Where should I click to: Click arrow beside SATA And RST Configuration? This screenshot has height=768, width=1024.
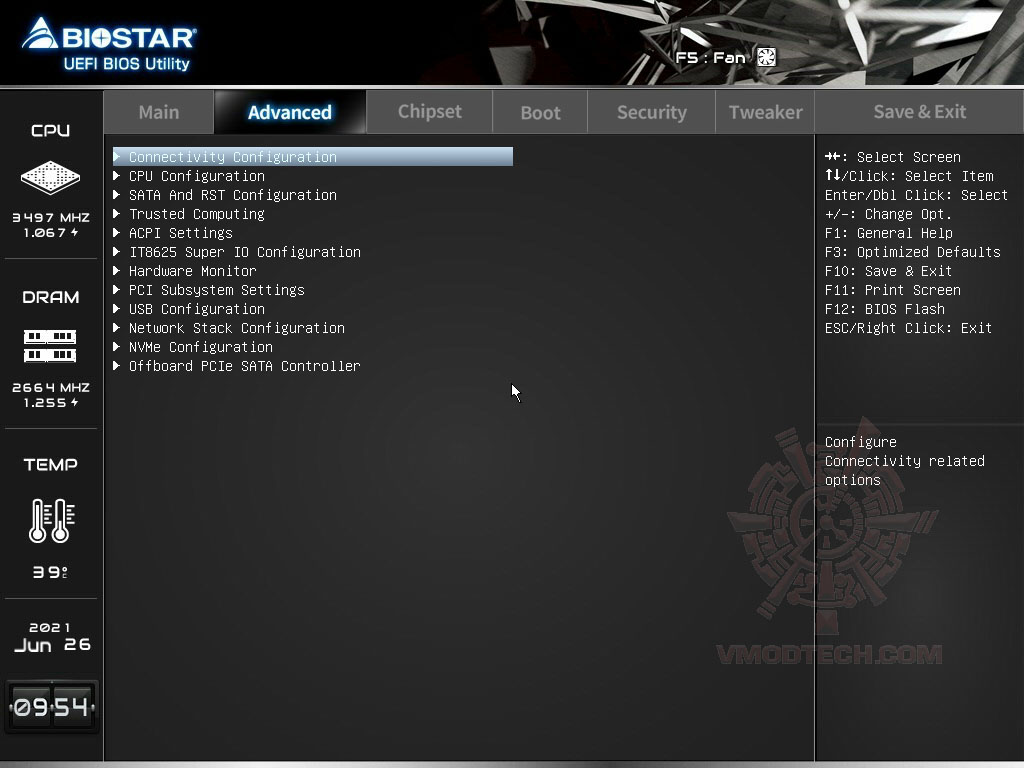[x=117, y=194]
